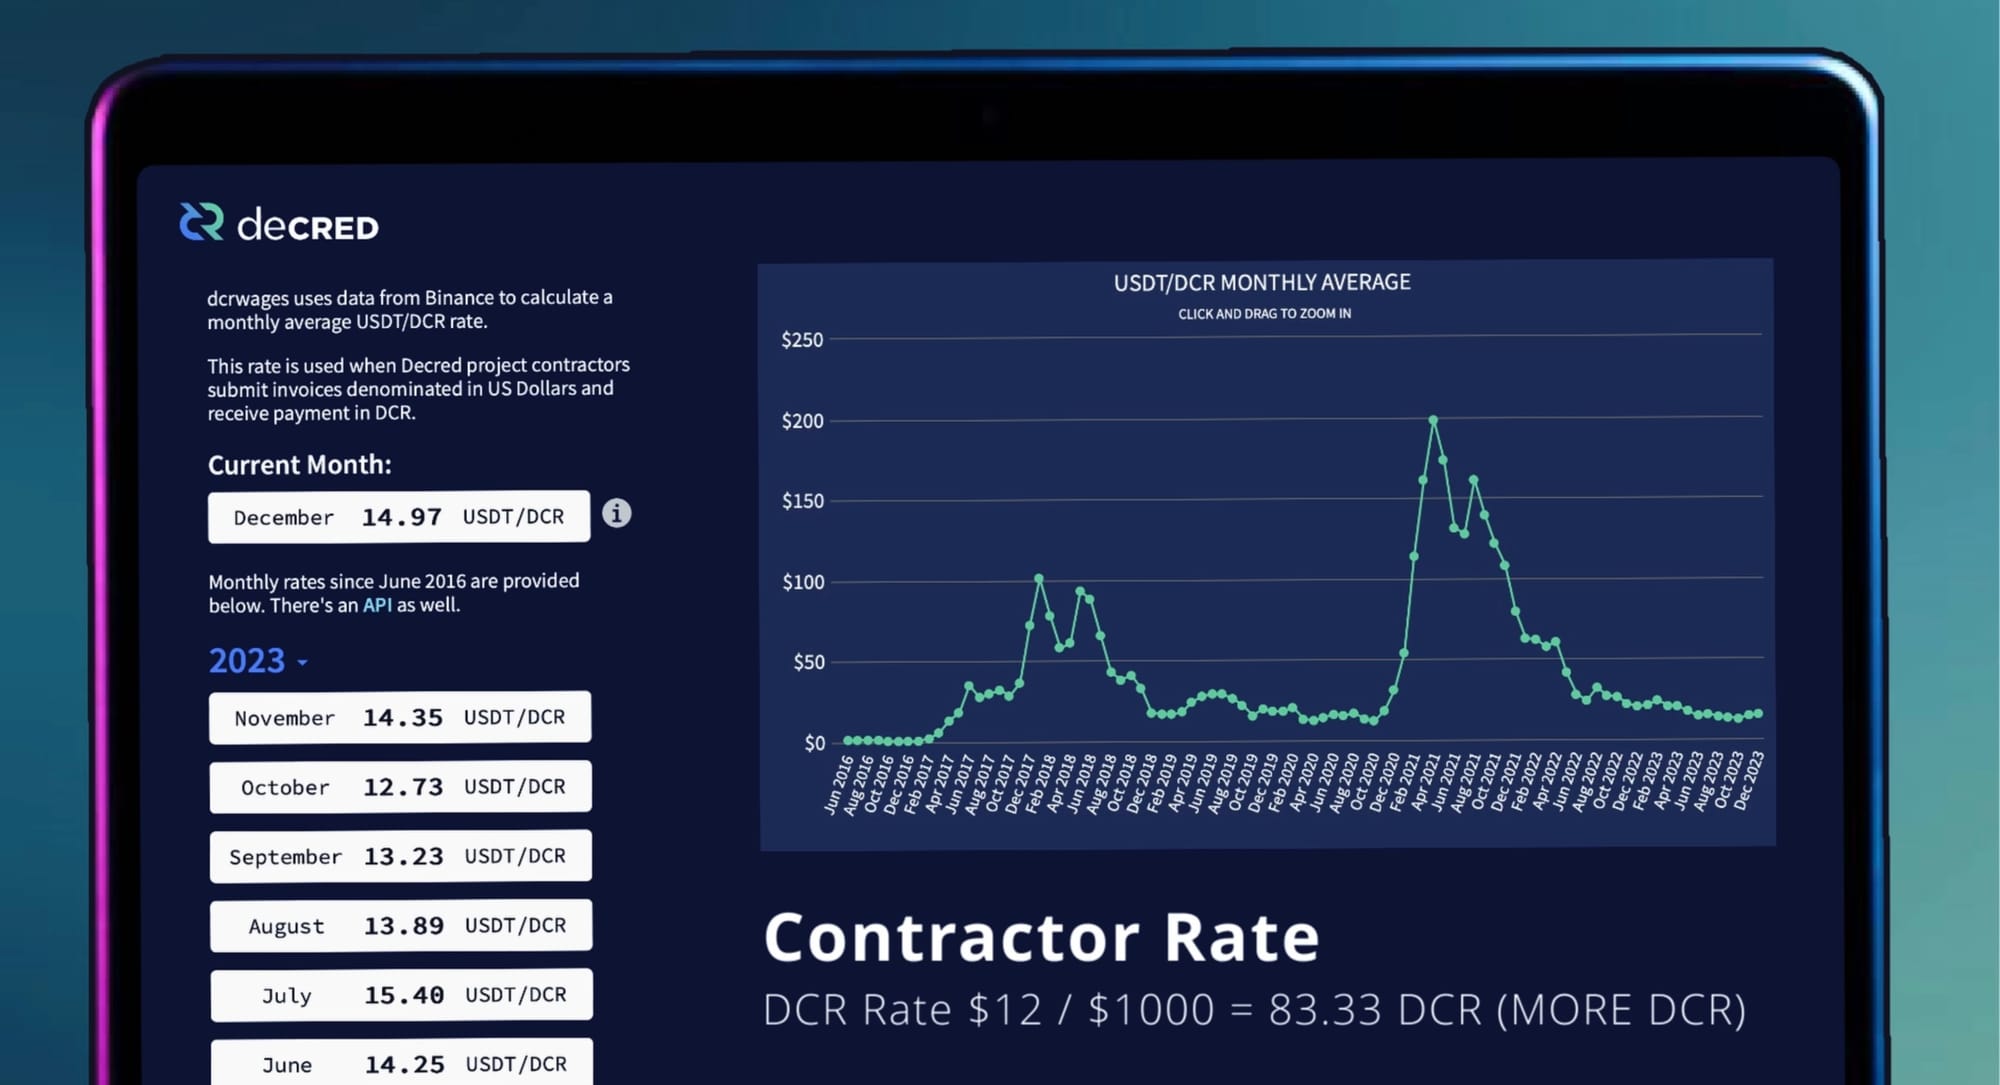Select the November 14.35 rate row
This screenshot has height=1085, width=2000.
pyautogui.click(x=400, y=717)
